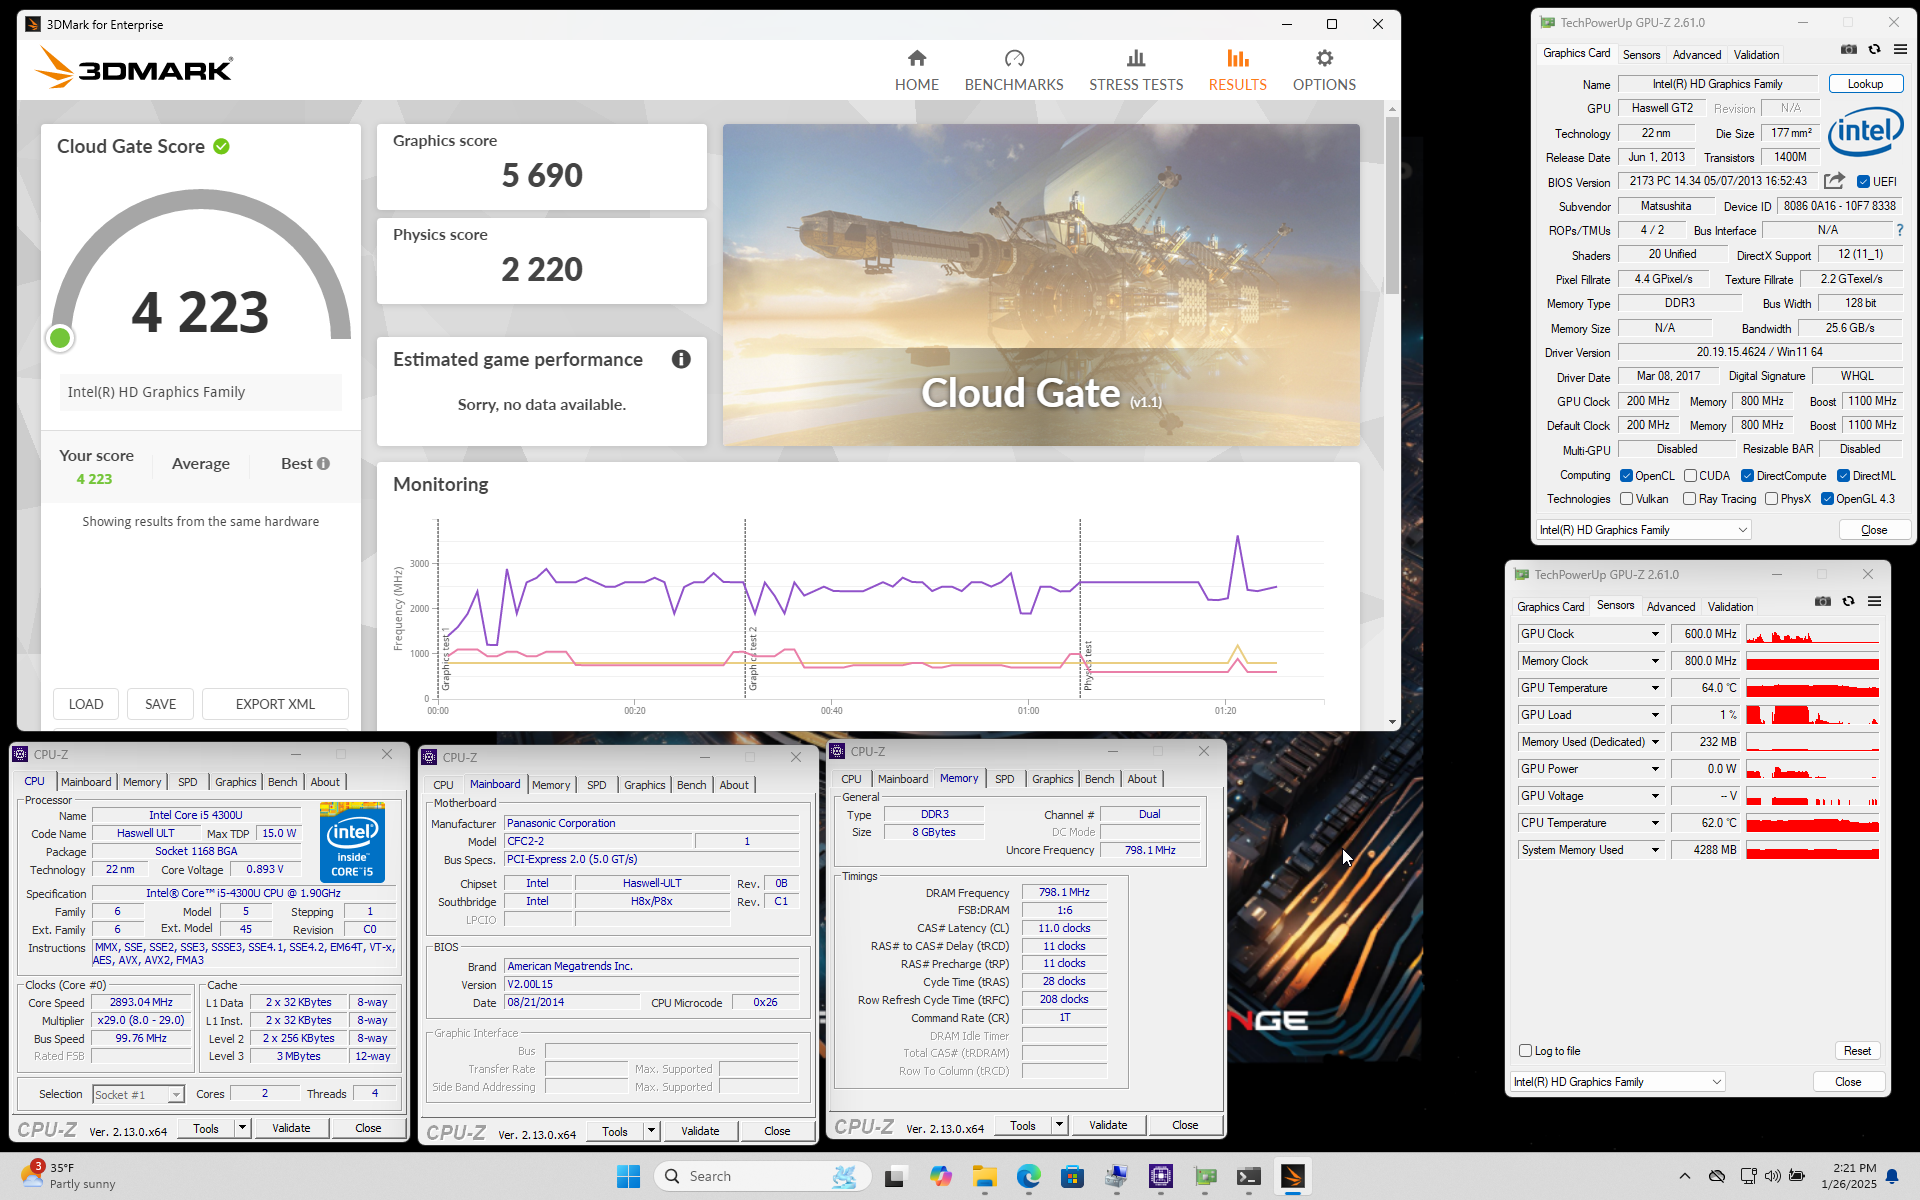
Task: Open hamburger menu in GPU-Z Sensors window
Action: (1875, 602)
